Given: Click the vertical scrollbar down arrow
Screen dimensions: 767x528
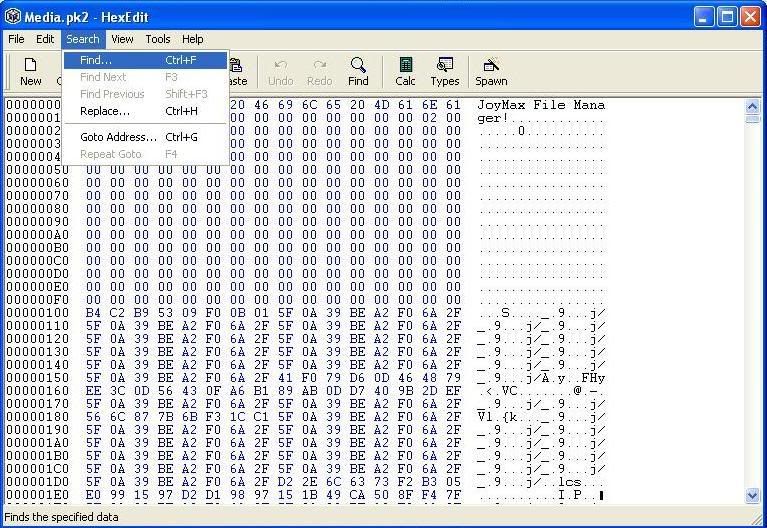Looking at the screenshot, I should tap(752, 495).
